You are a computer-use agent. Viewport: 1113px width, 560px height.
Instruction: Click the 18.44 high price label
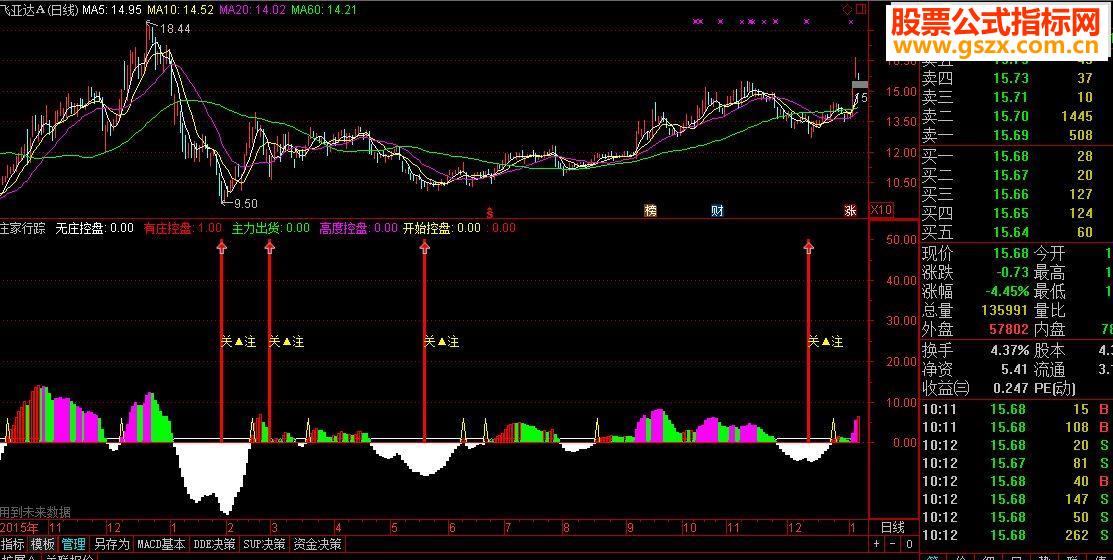pyautogui.click(x=175, y=29)
